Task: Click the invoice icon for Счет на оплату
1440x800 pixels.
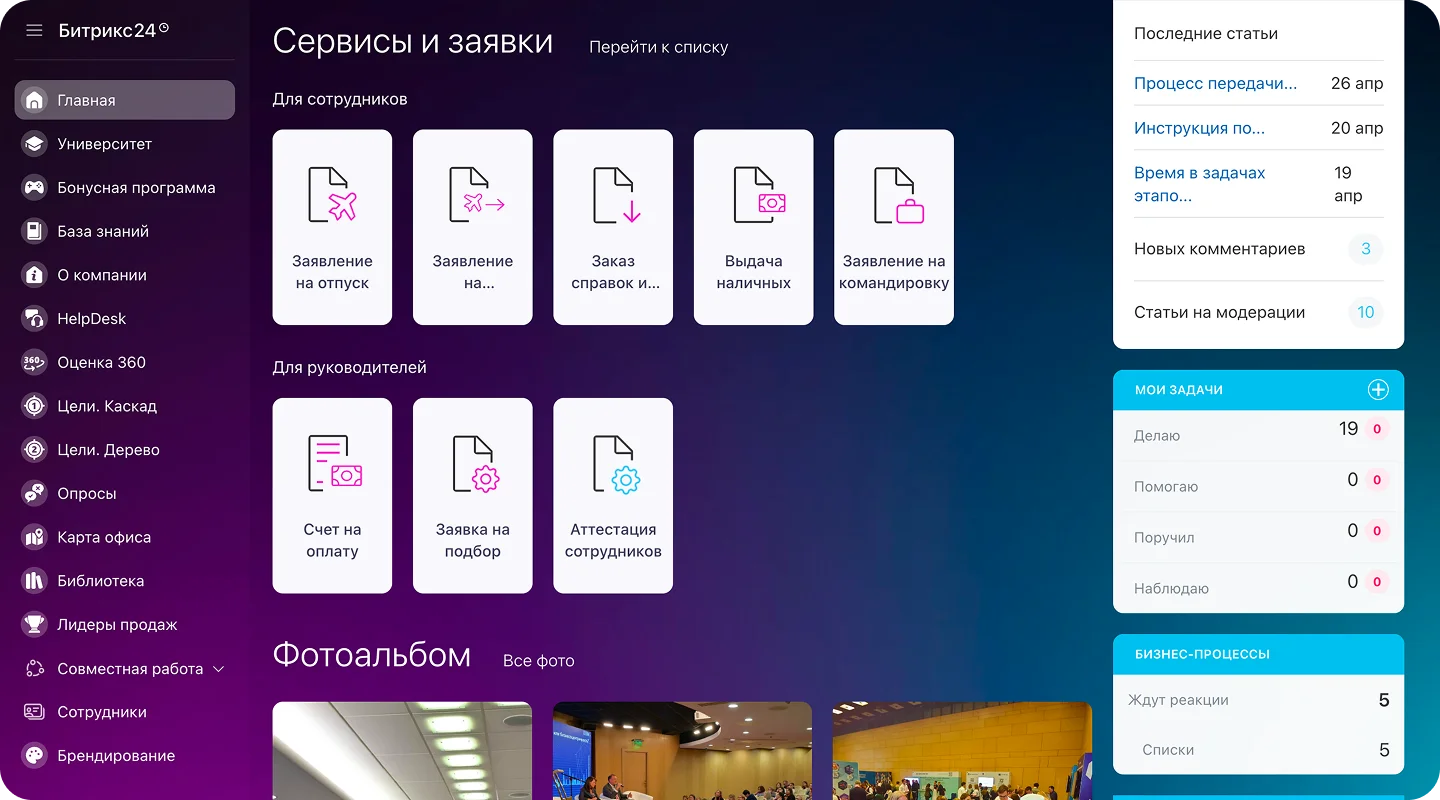Action: pos(334,463)
